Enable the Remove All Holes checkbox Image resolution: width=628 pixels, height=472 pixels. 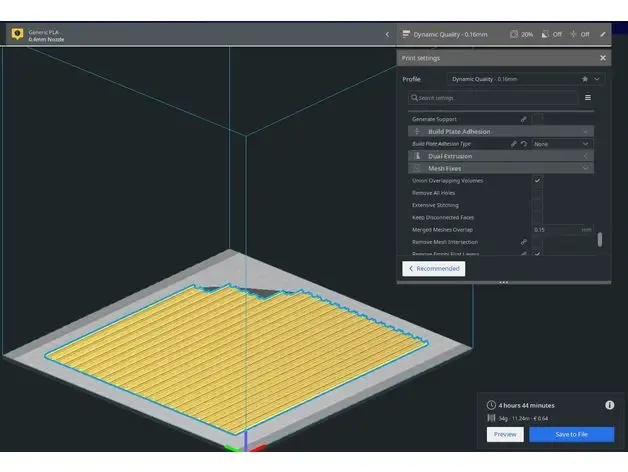coord(537,193)
